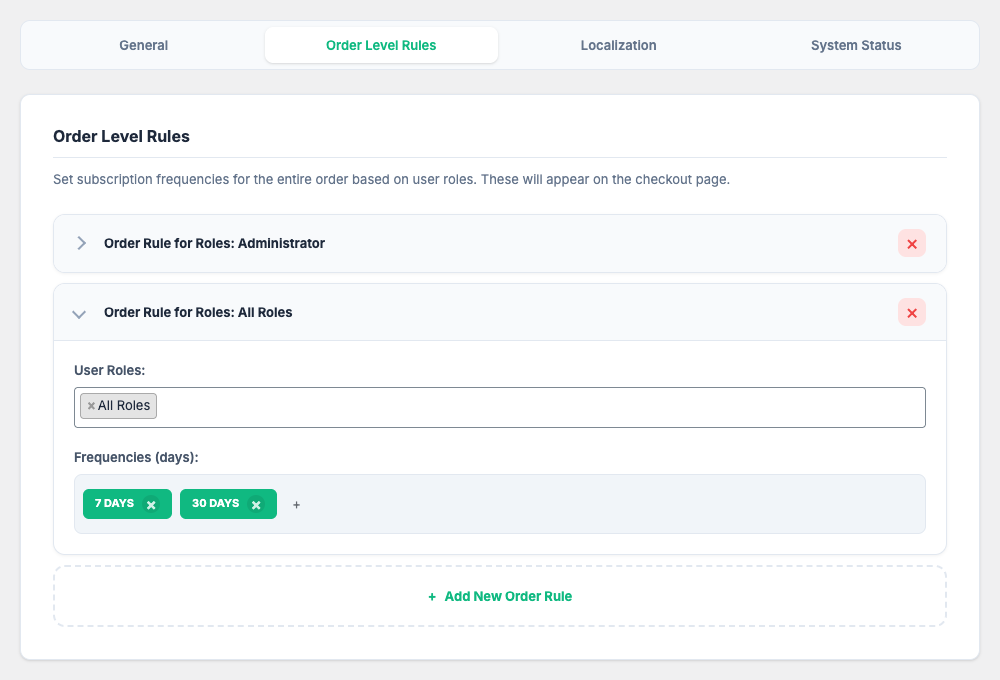The width and height of the screenshot is (1000, 680).
Task: Focus the User Roles input field
Action: click(x=540, y=407)
